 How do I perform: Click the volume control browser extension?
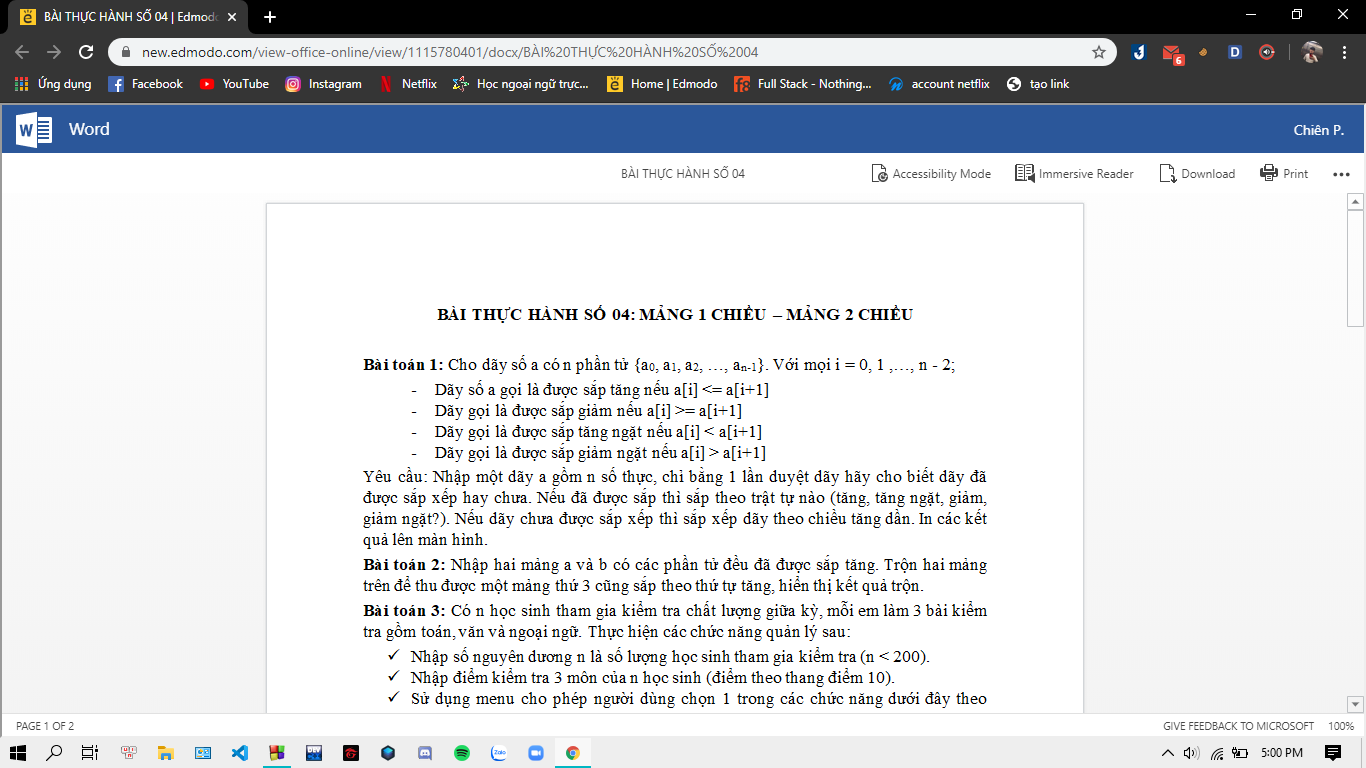click(x=1267, y=52)
